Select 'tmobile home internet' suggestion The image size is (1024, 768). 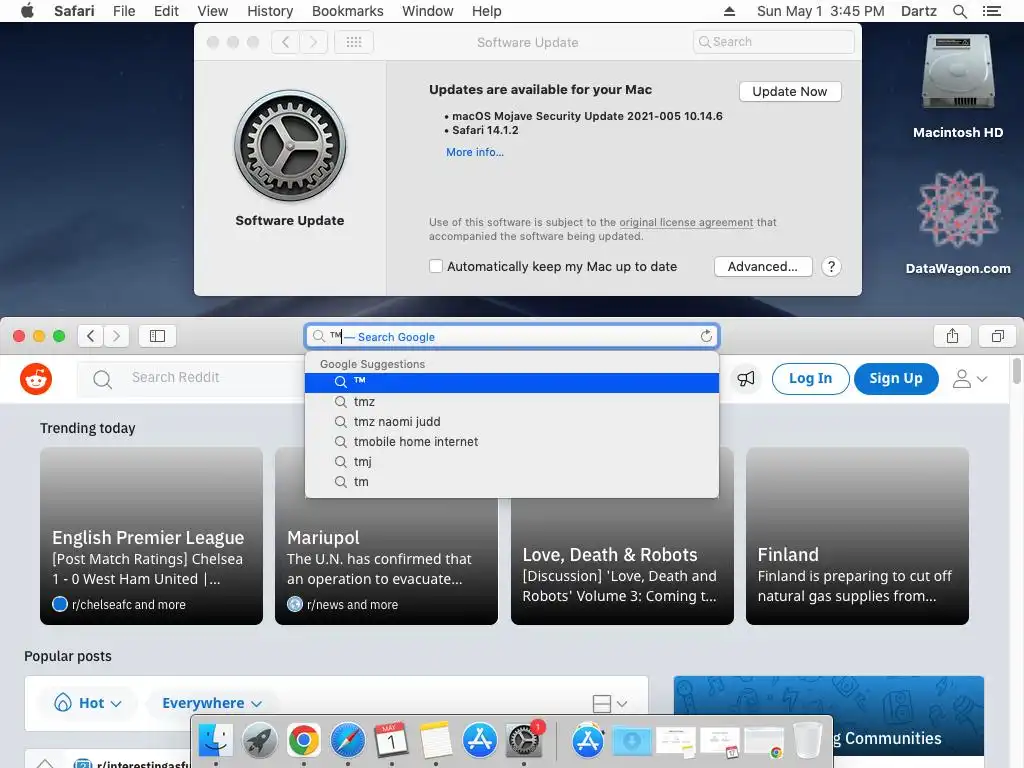click(512, 442)
